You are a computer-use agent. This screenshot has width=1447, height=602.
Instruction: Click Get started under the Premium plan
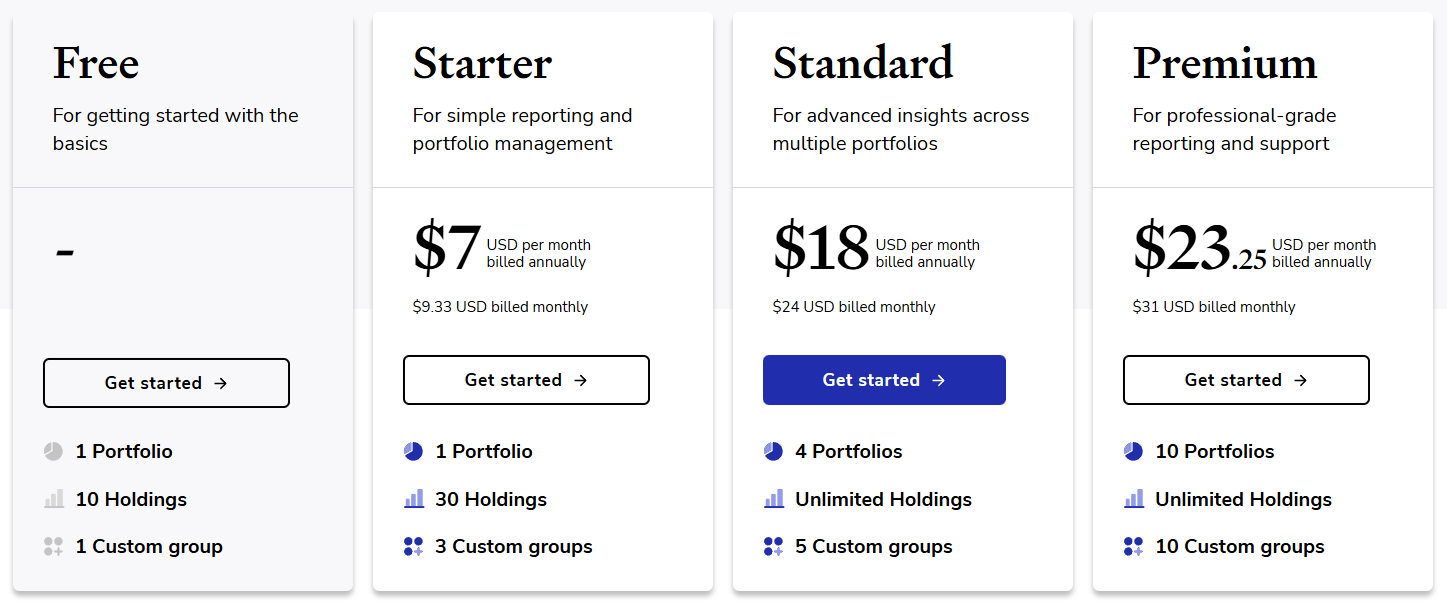1246,380
